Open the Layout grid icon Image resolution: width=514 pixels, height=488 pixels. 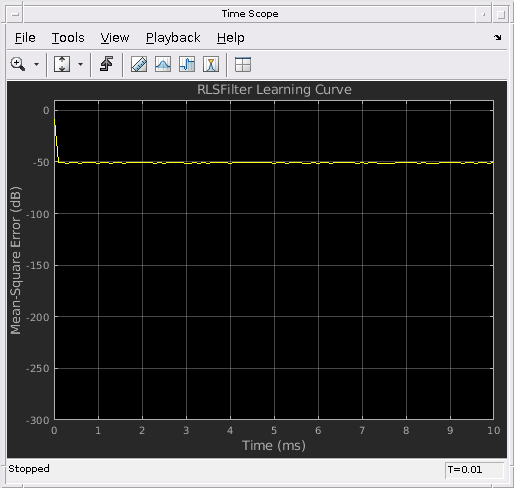click(243, 64)
